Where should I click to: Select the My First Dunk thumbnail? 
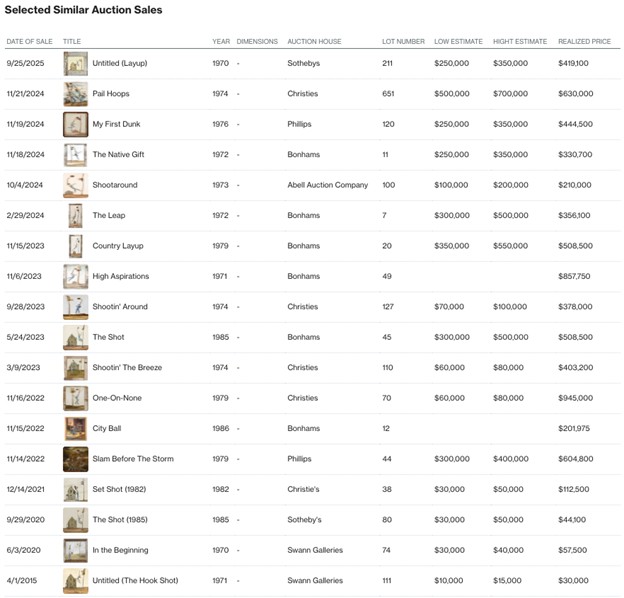click(75, 125)
